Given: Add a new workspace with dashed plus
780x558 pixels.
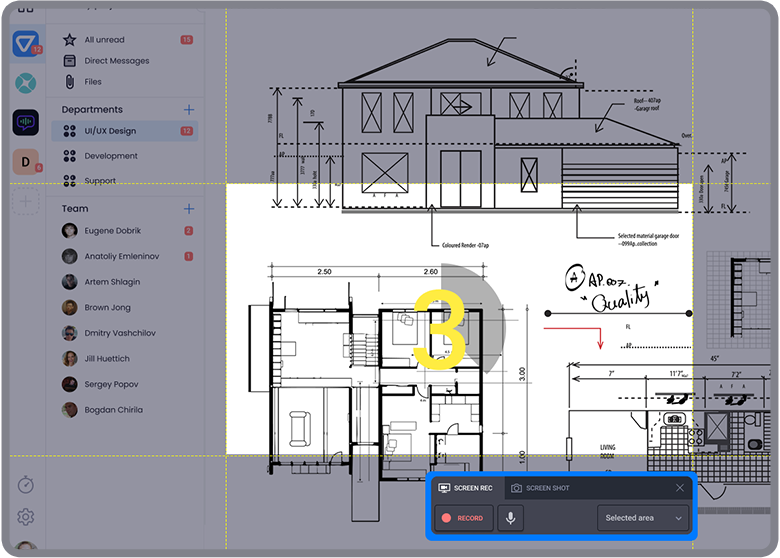Looking at the screenshot, I should coord(25,201).
